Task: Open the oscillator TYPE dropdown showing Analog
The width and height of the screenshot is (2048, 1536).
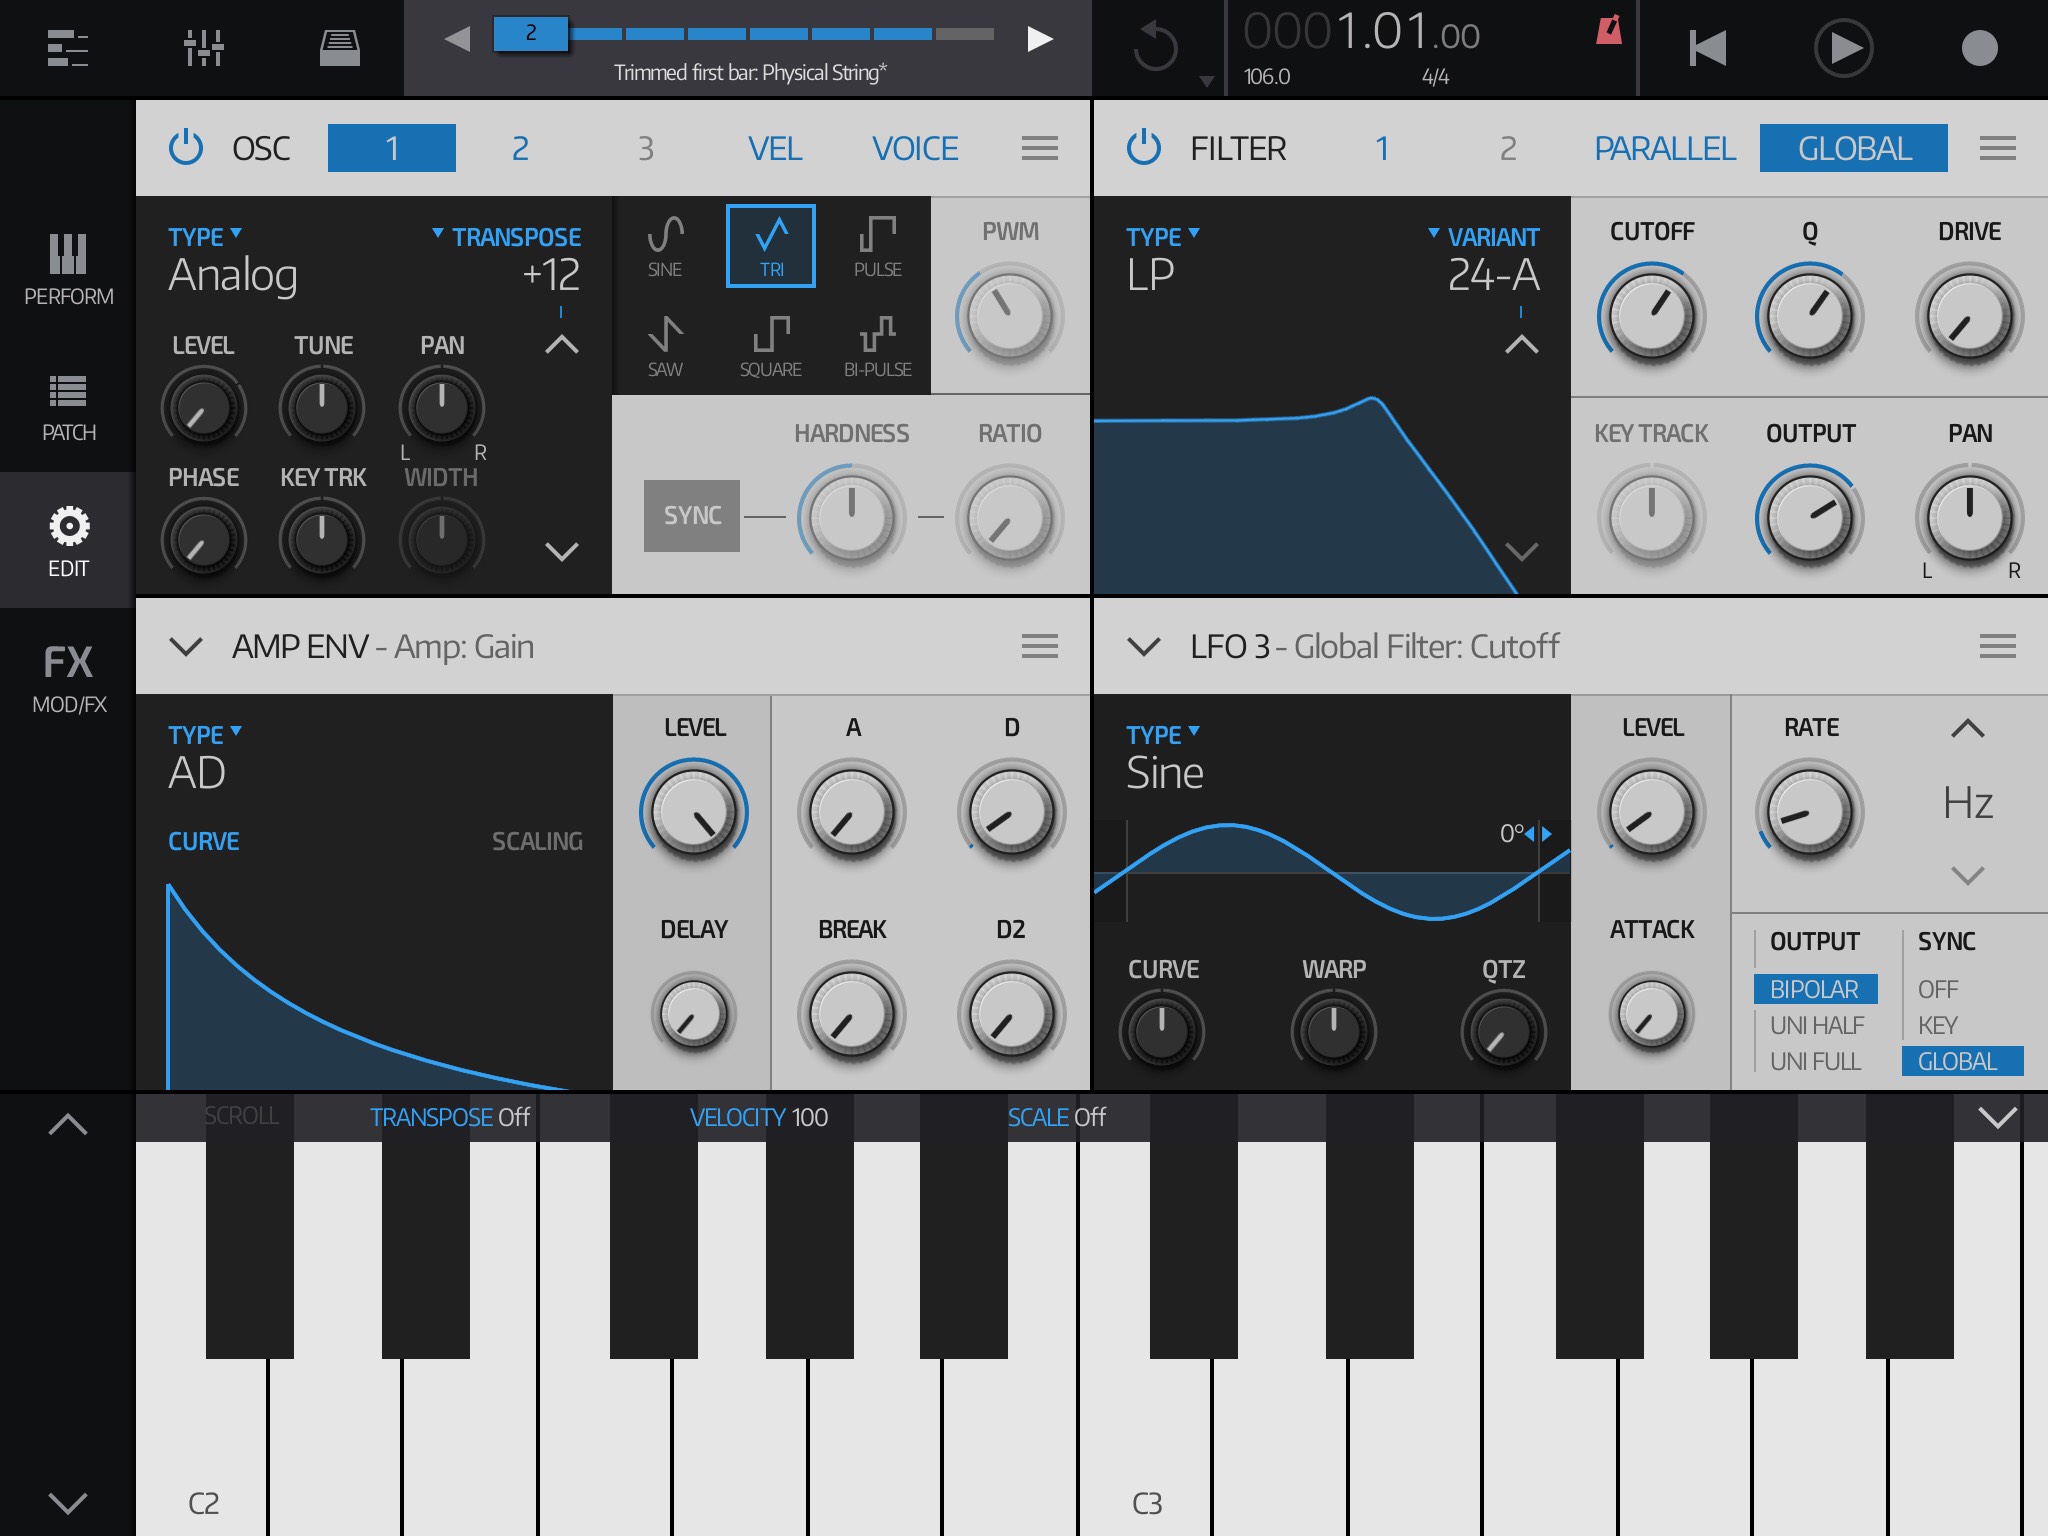Action: point(205,236)
